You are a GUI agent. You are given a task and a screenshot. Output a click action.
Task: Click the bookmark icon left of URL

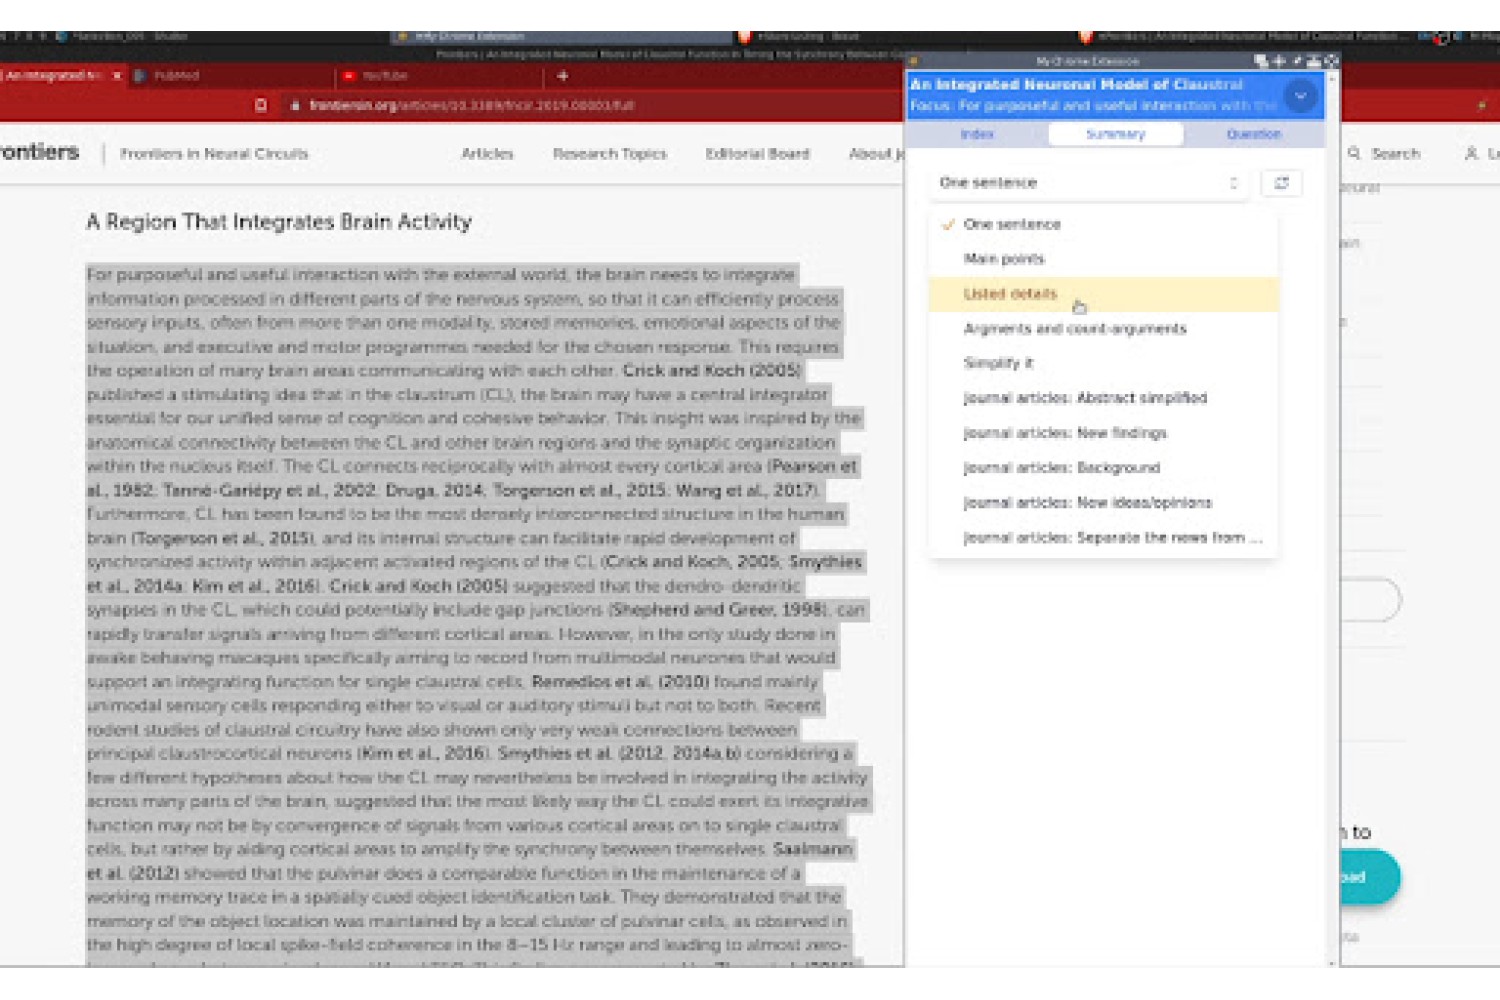click(260, 105)
